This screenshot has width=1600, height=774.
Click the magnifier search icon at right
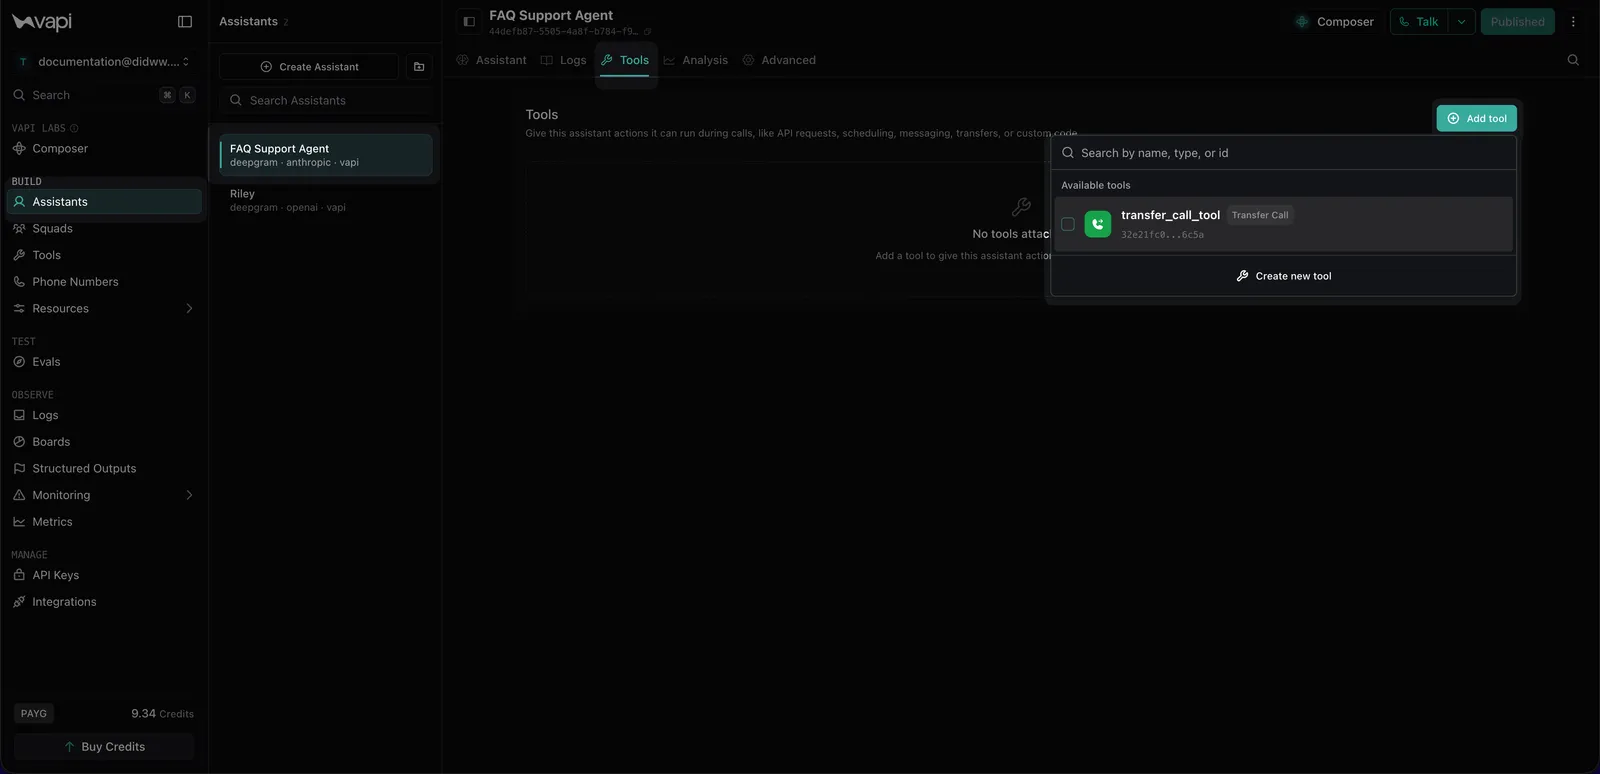pyautogui.click(x=1573, y=60)
